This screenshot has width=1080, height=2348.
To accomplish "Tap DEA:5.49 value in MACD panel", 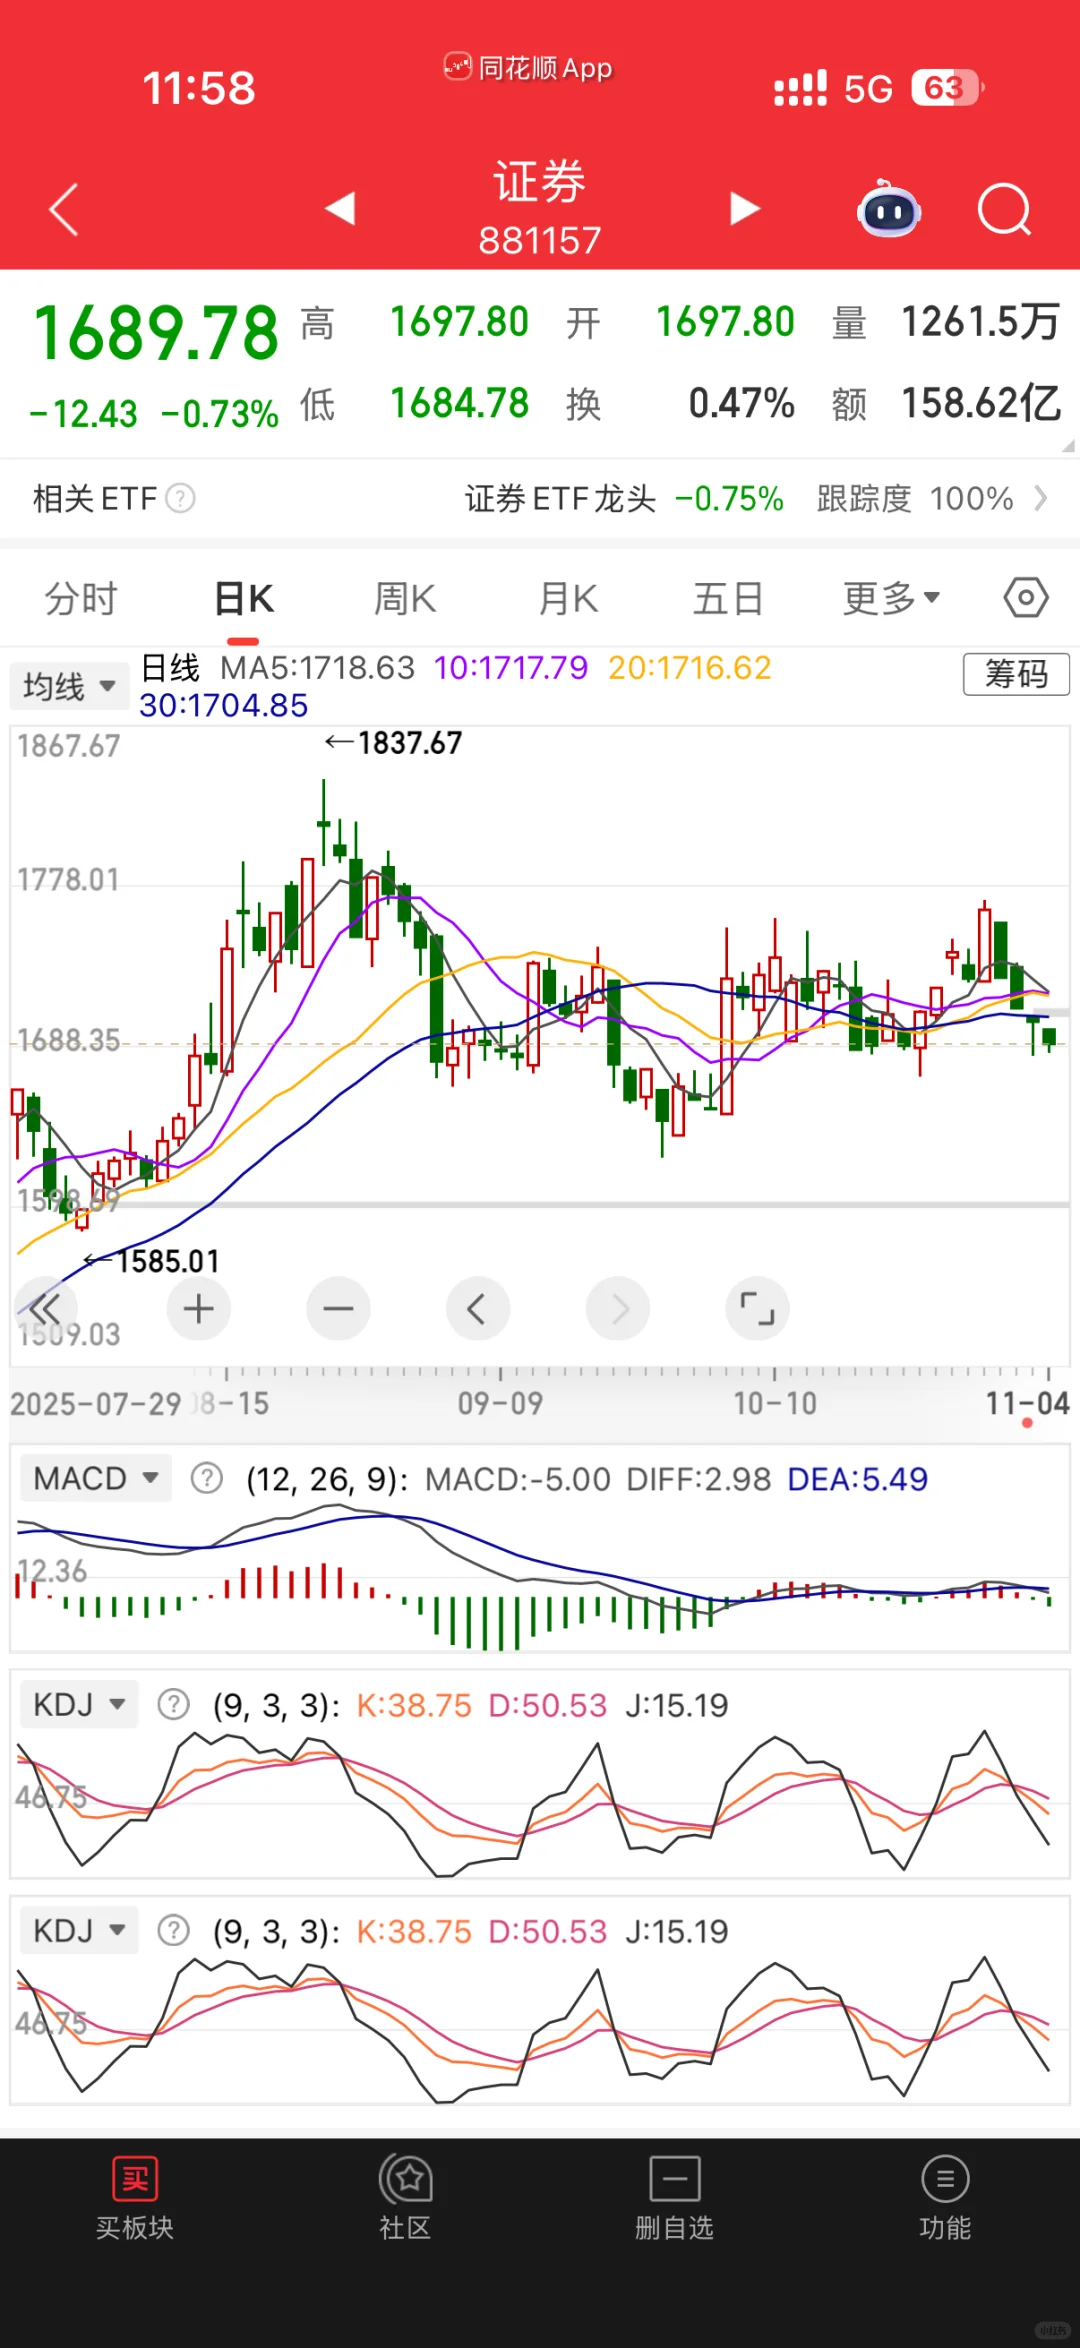I will pyautogui.click(x=858, y=1478).
